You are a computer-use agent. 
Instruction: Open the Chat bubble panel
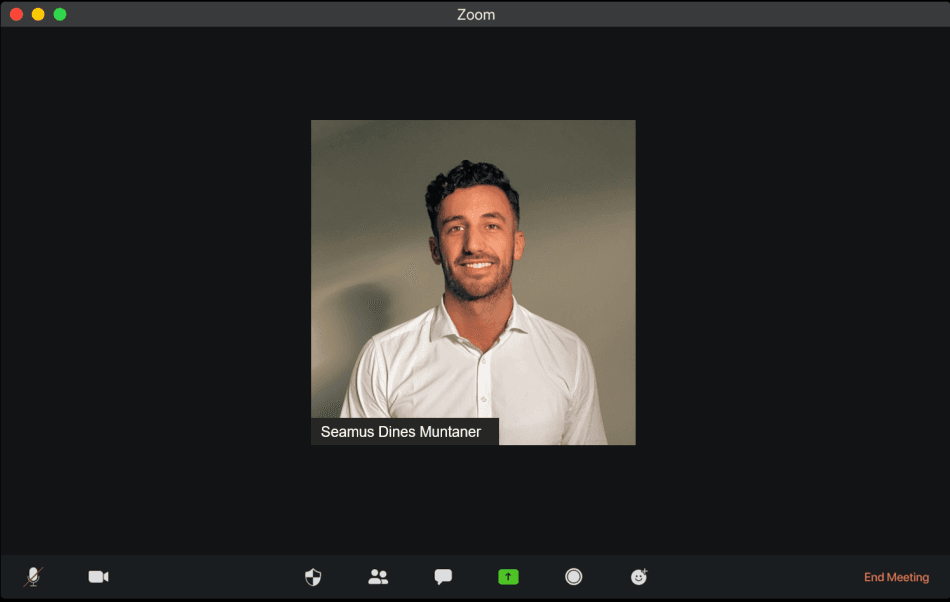tap(443, 577)
